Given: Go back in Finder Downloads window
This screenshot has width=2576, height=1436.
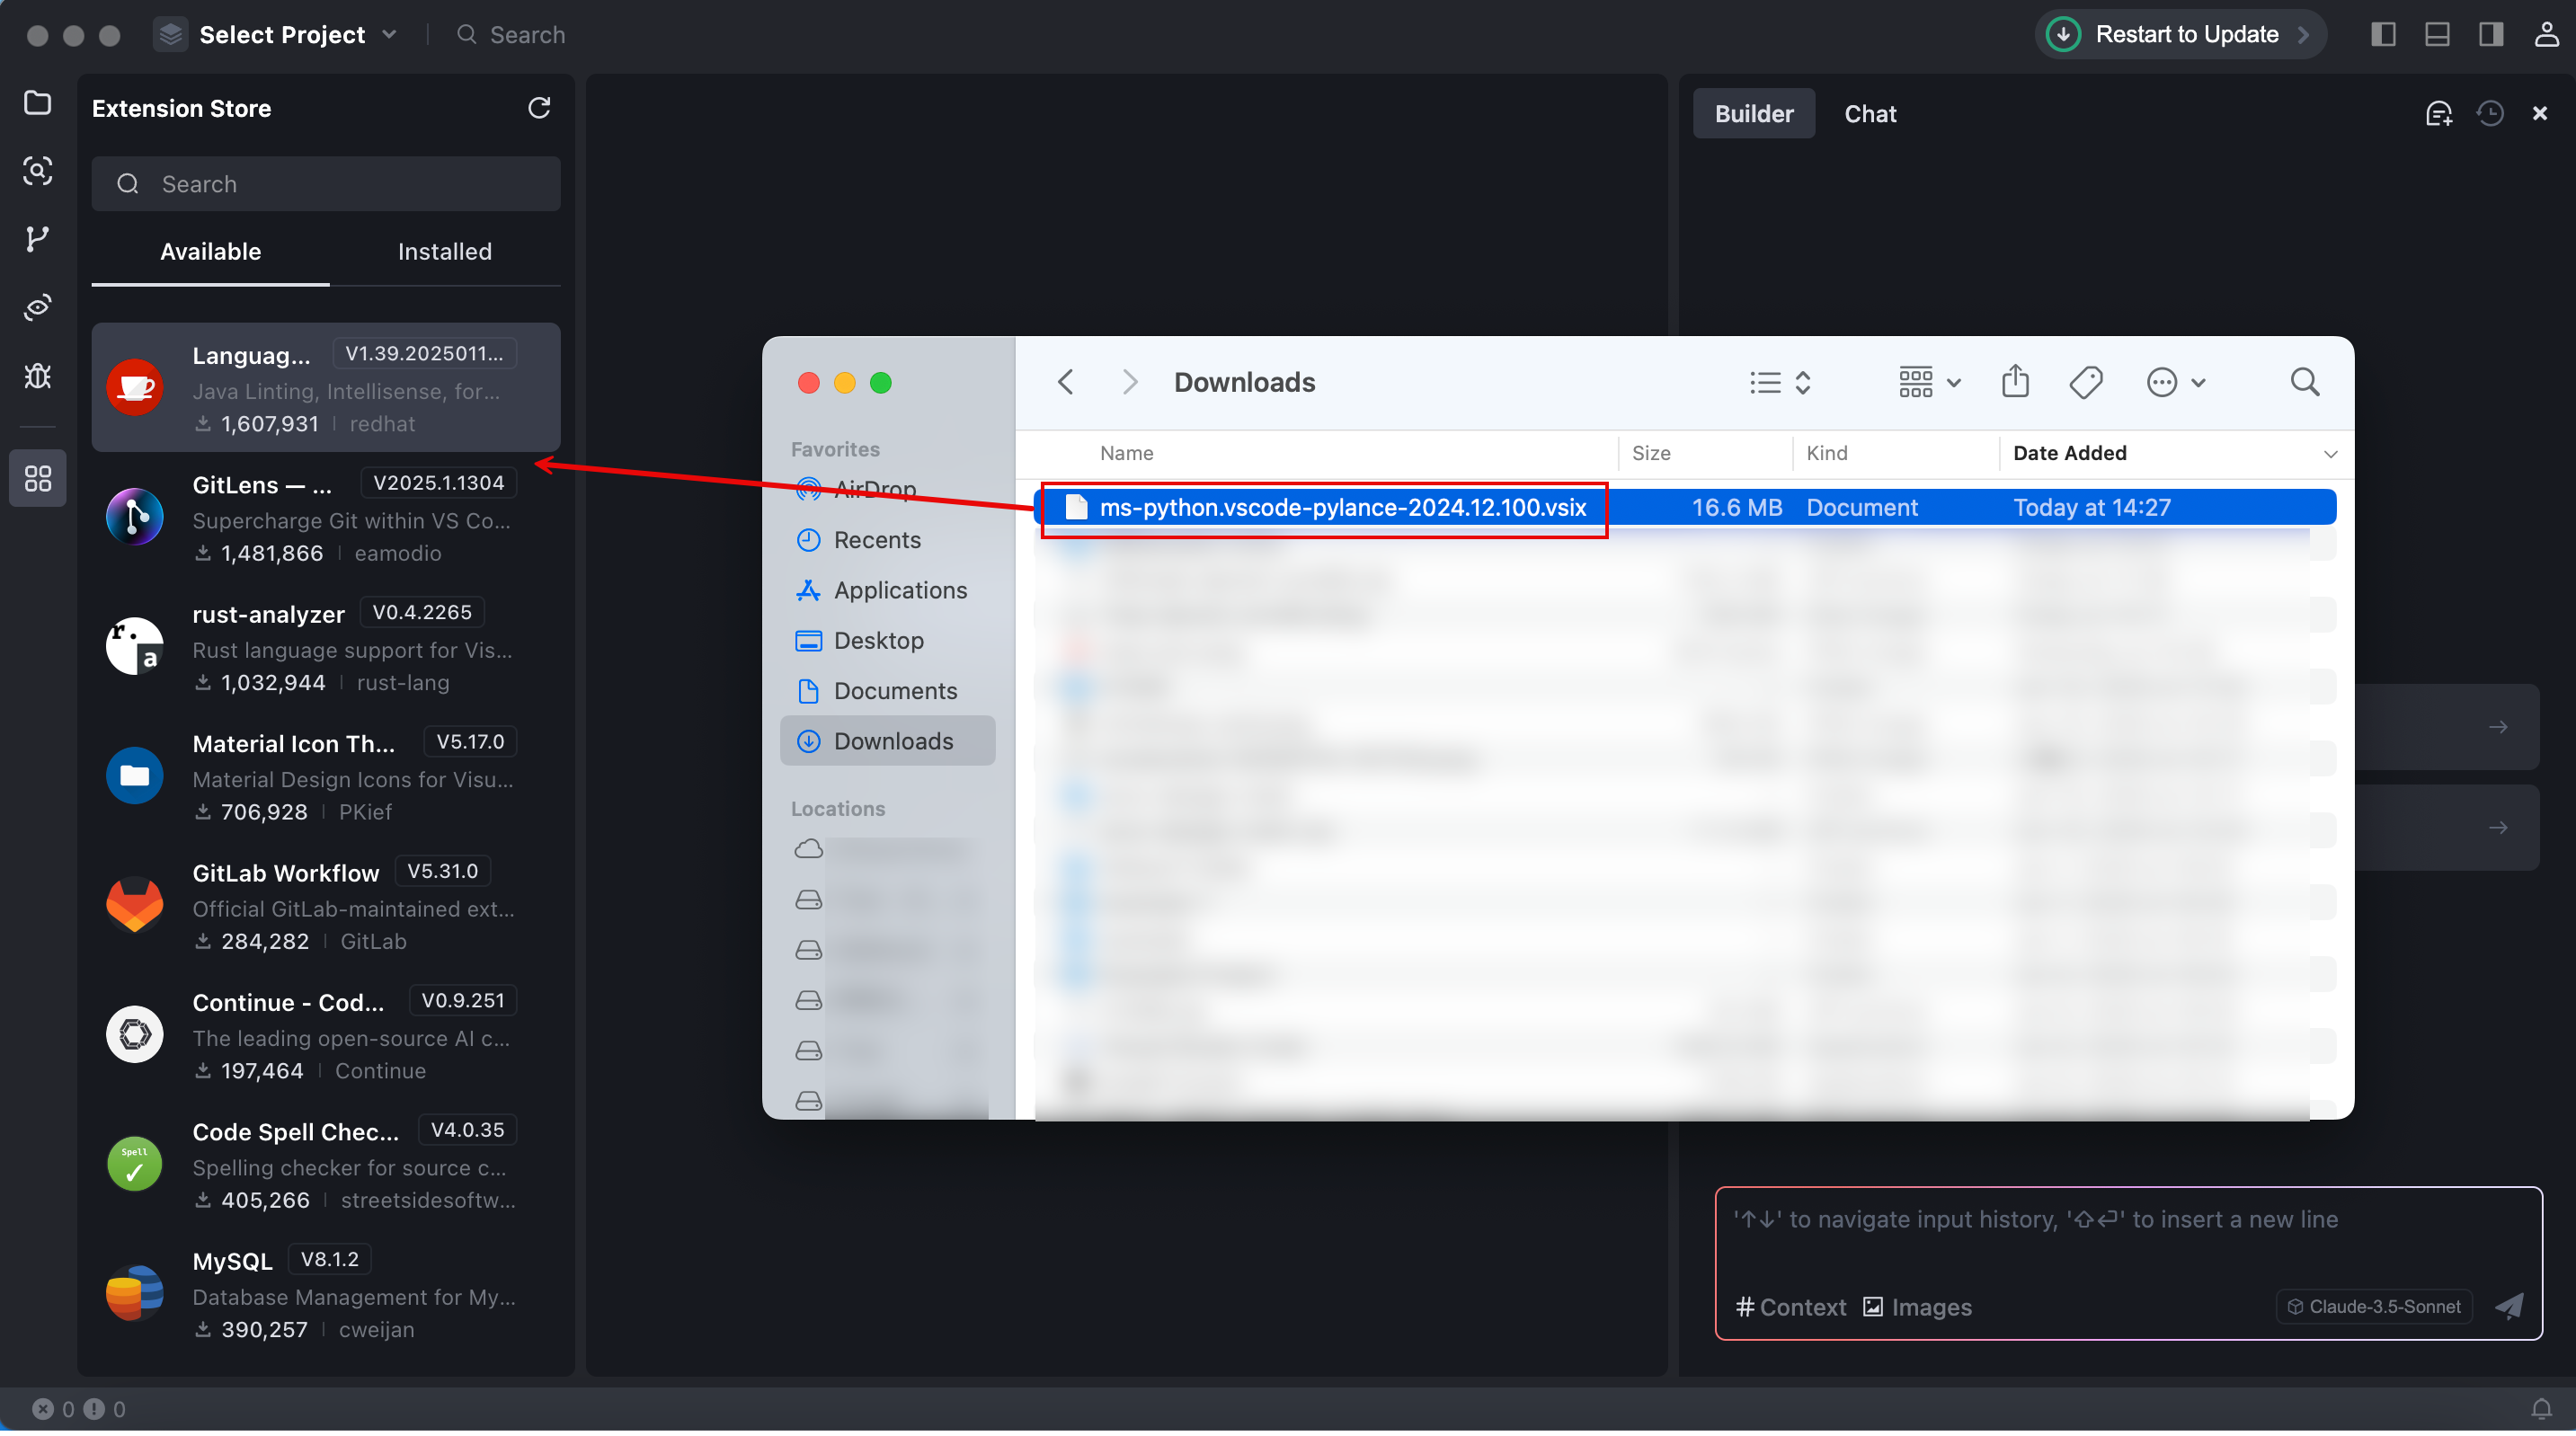Looking at the screenshot, I should [1066, 383].
